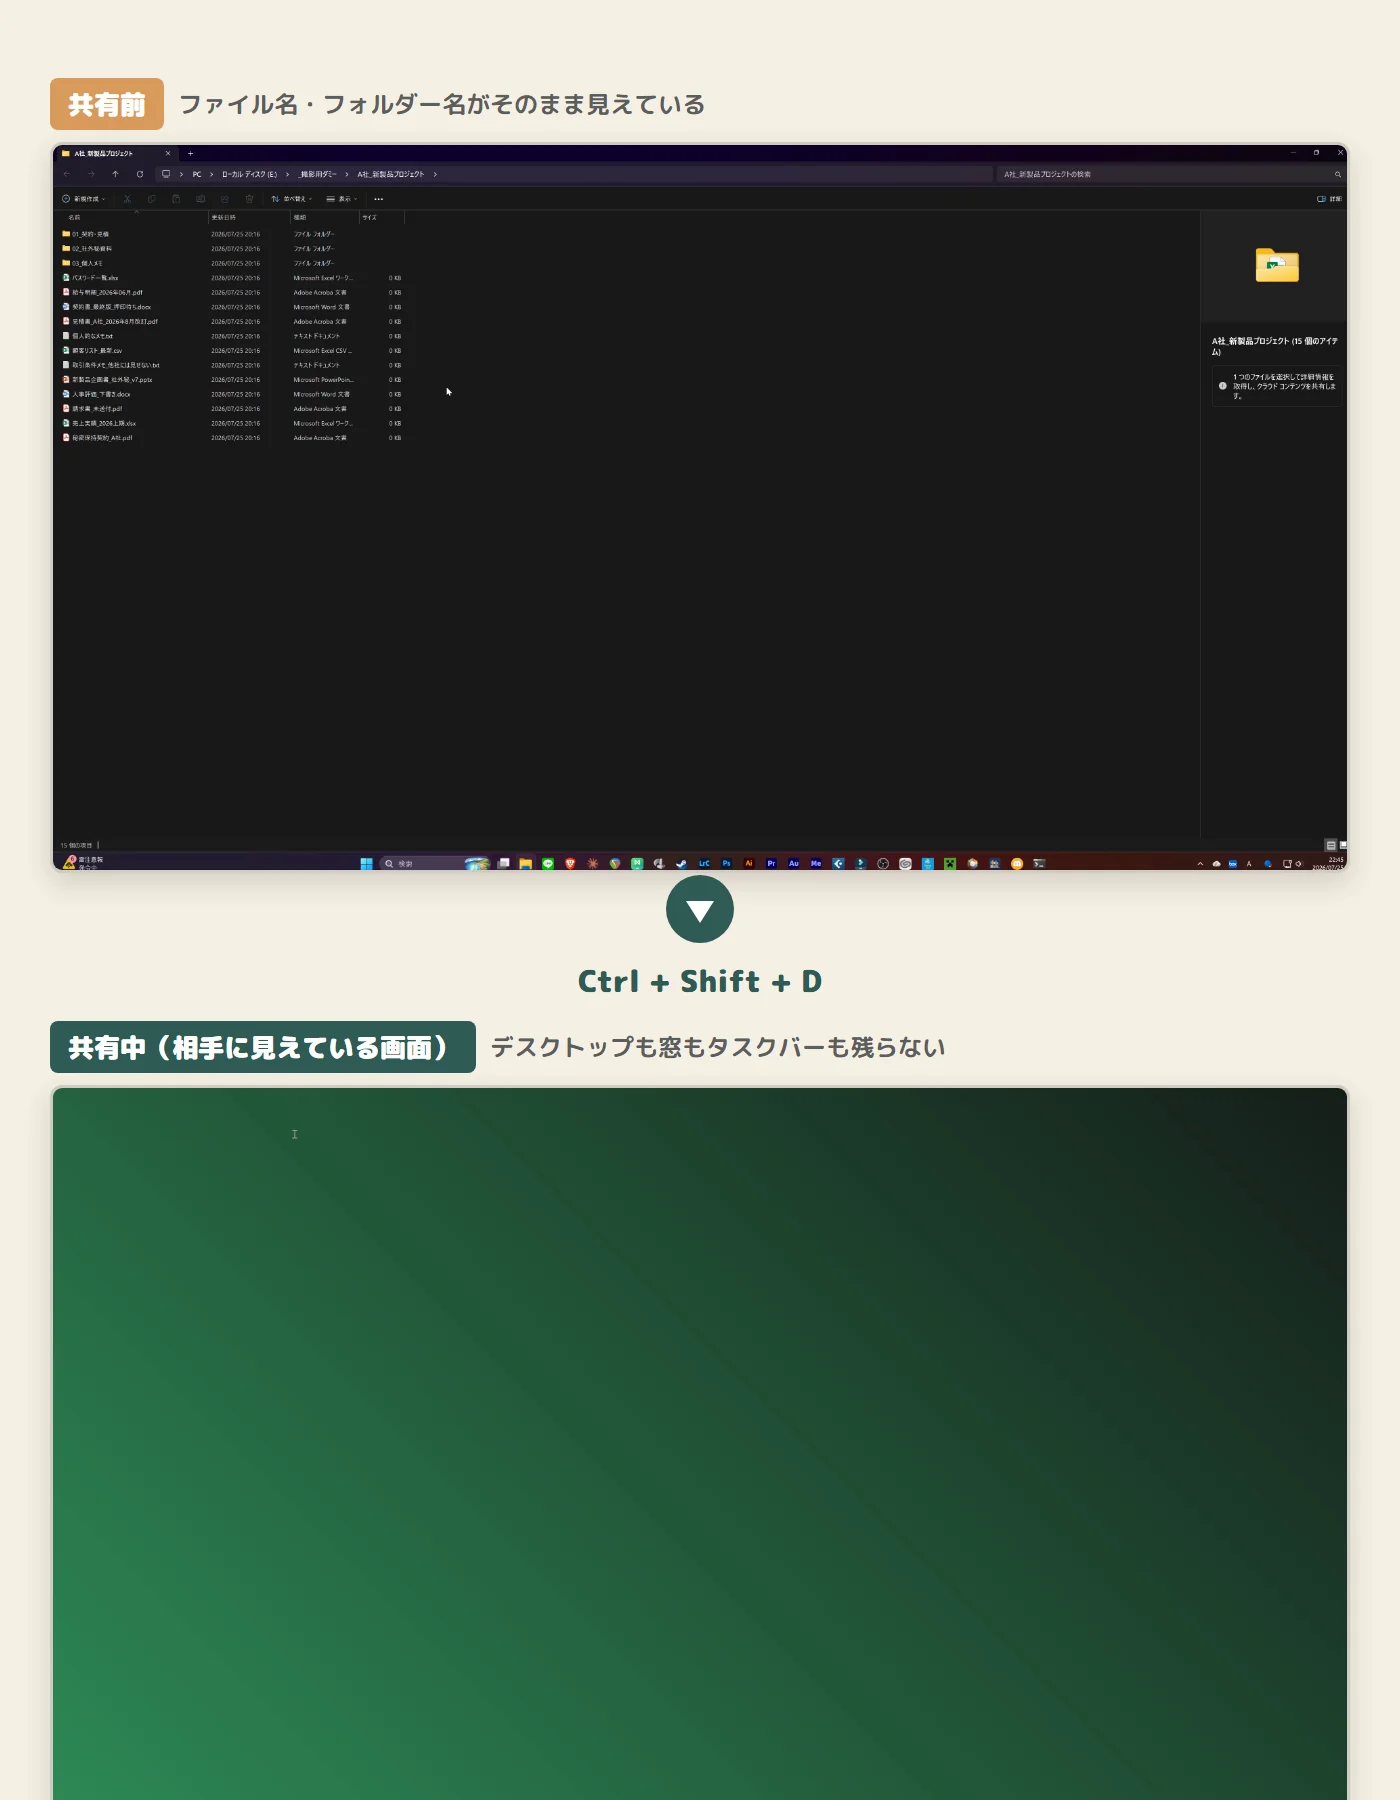Open the 表示 view dropdown
The width and height of the screenshot is (1400, 1800).
point(342,199)
